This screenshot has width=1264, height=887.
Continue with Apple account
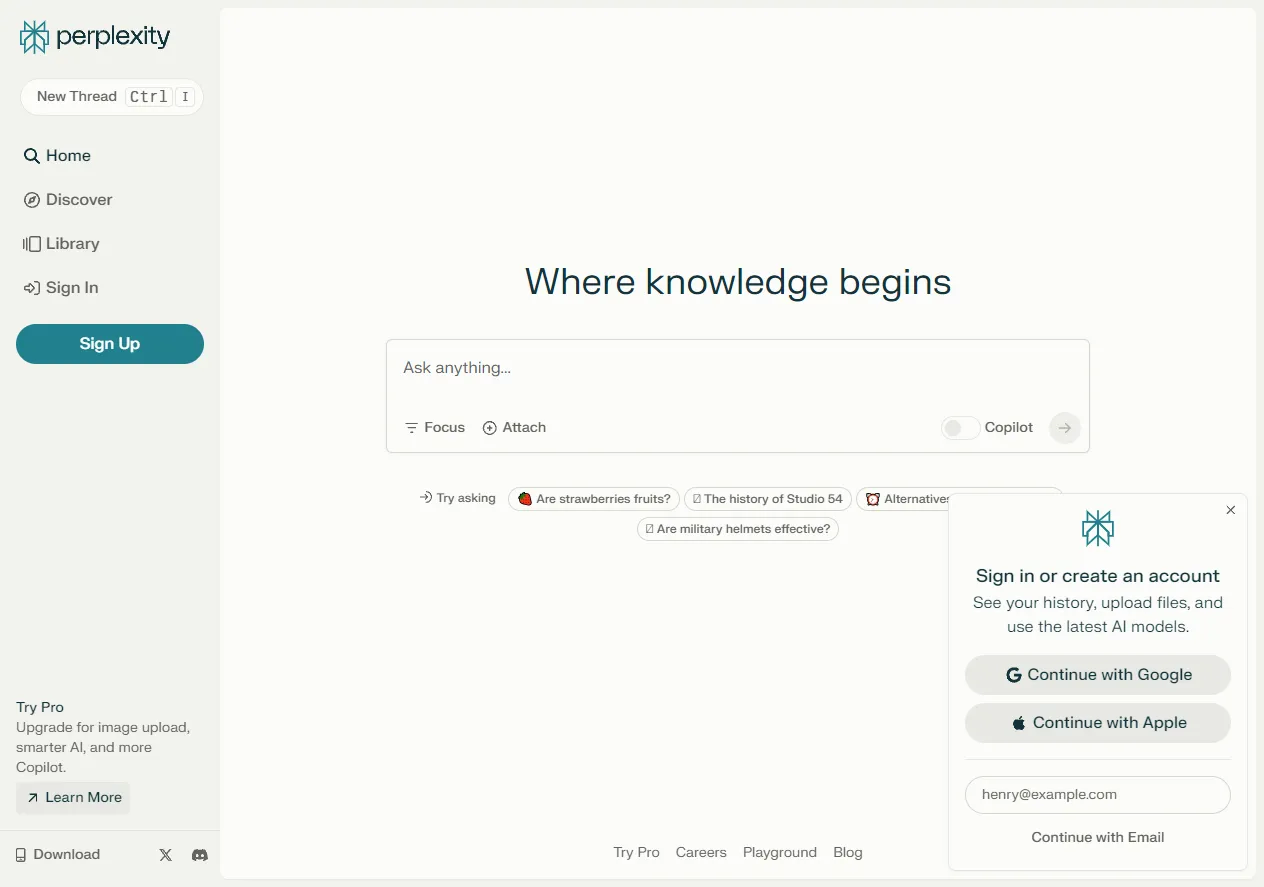1098,723
